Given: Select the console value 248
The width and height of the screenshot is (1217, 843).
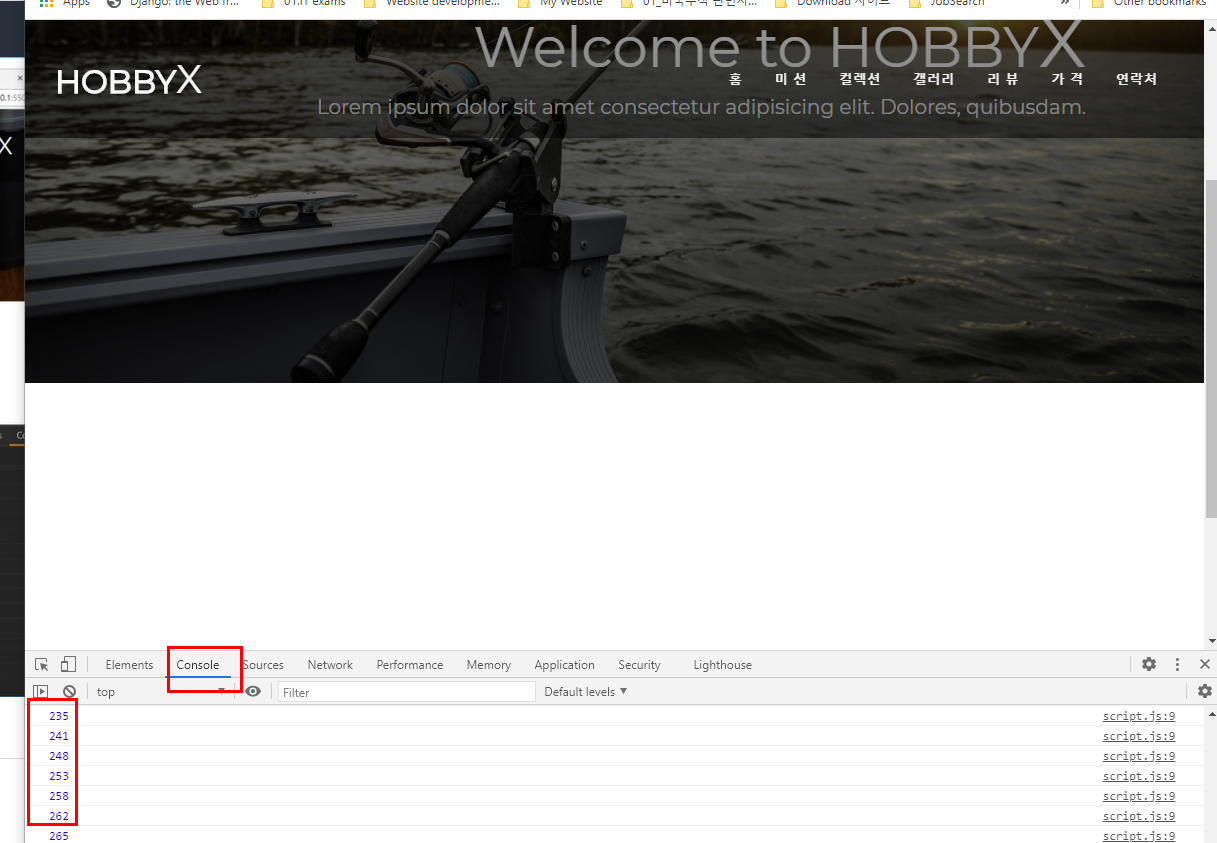Looking at the screenshot, I should point(58,756).
